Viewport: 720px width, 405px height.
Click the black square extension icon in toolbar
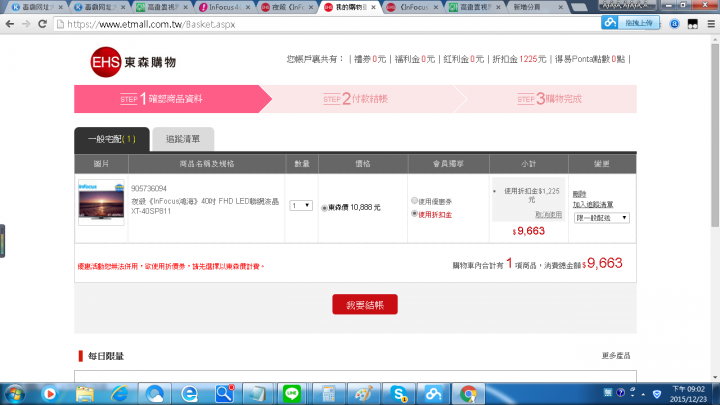coord(692,24)
